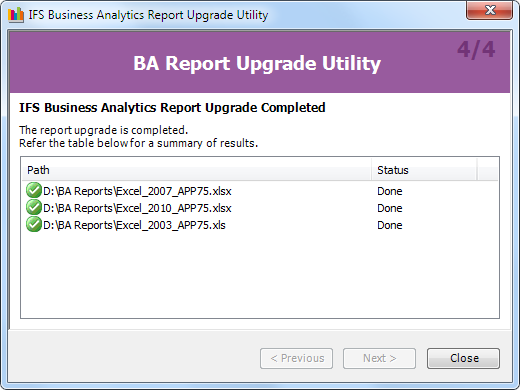Image resolution: width=520 pixels, height=390 pixels.
Task: Click Done status for Excel_2003 report
Action: pos(390,225)
